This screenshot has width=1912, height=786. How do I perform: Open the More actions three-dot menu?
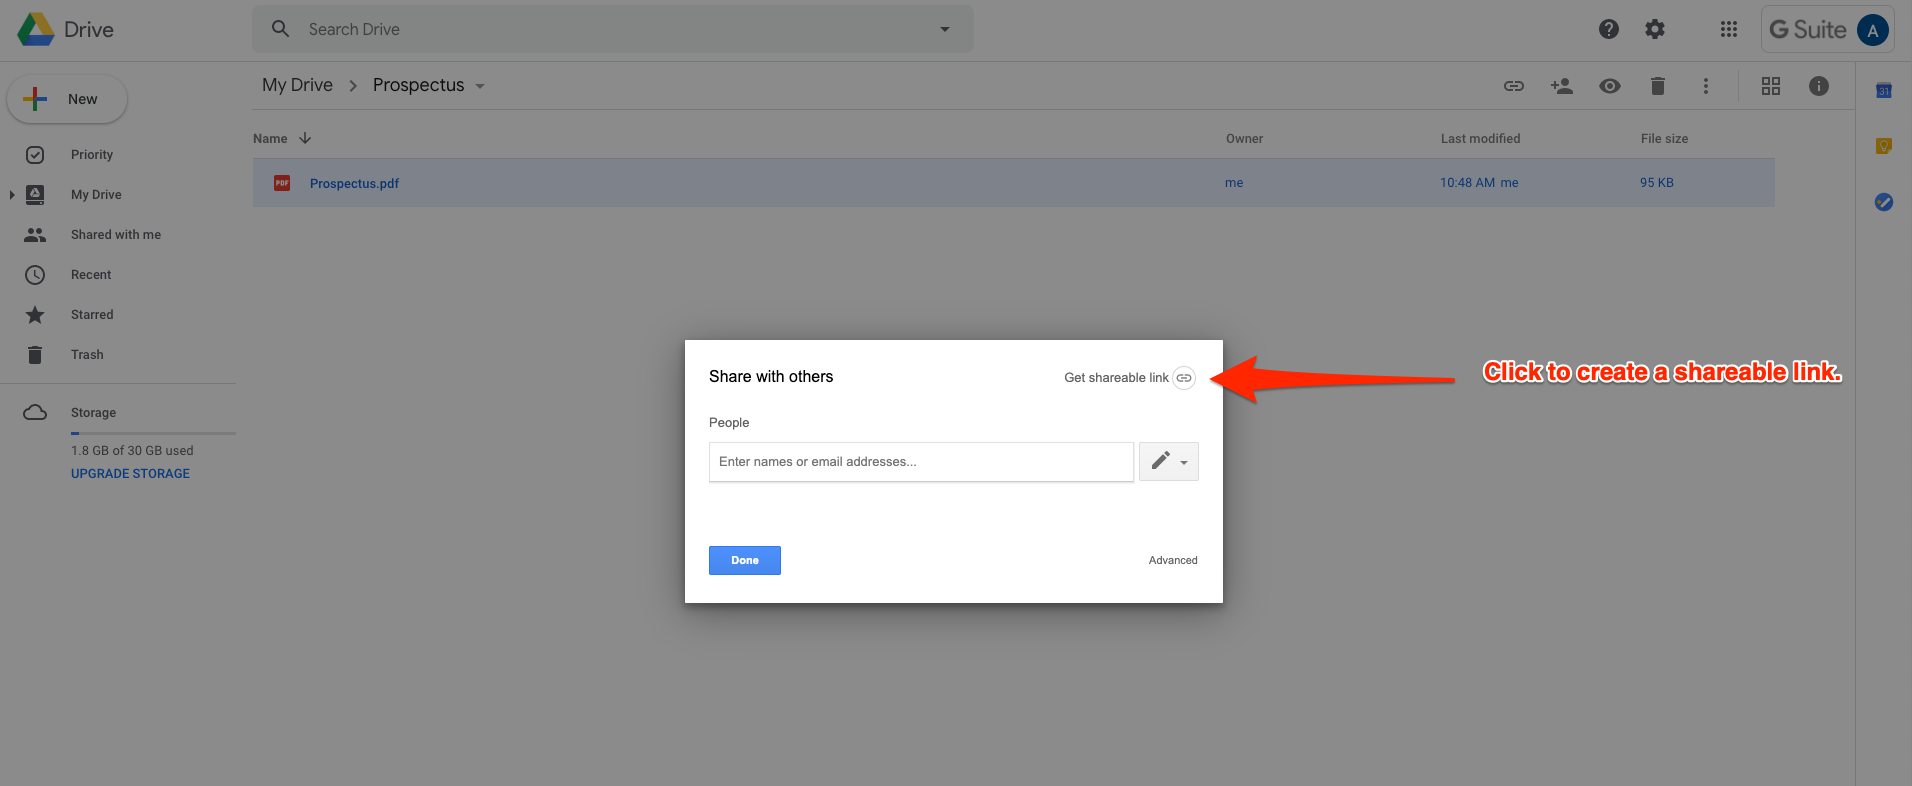click(1706, 86)
